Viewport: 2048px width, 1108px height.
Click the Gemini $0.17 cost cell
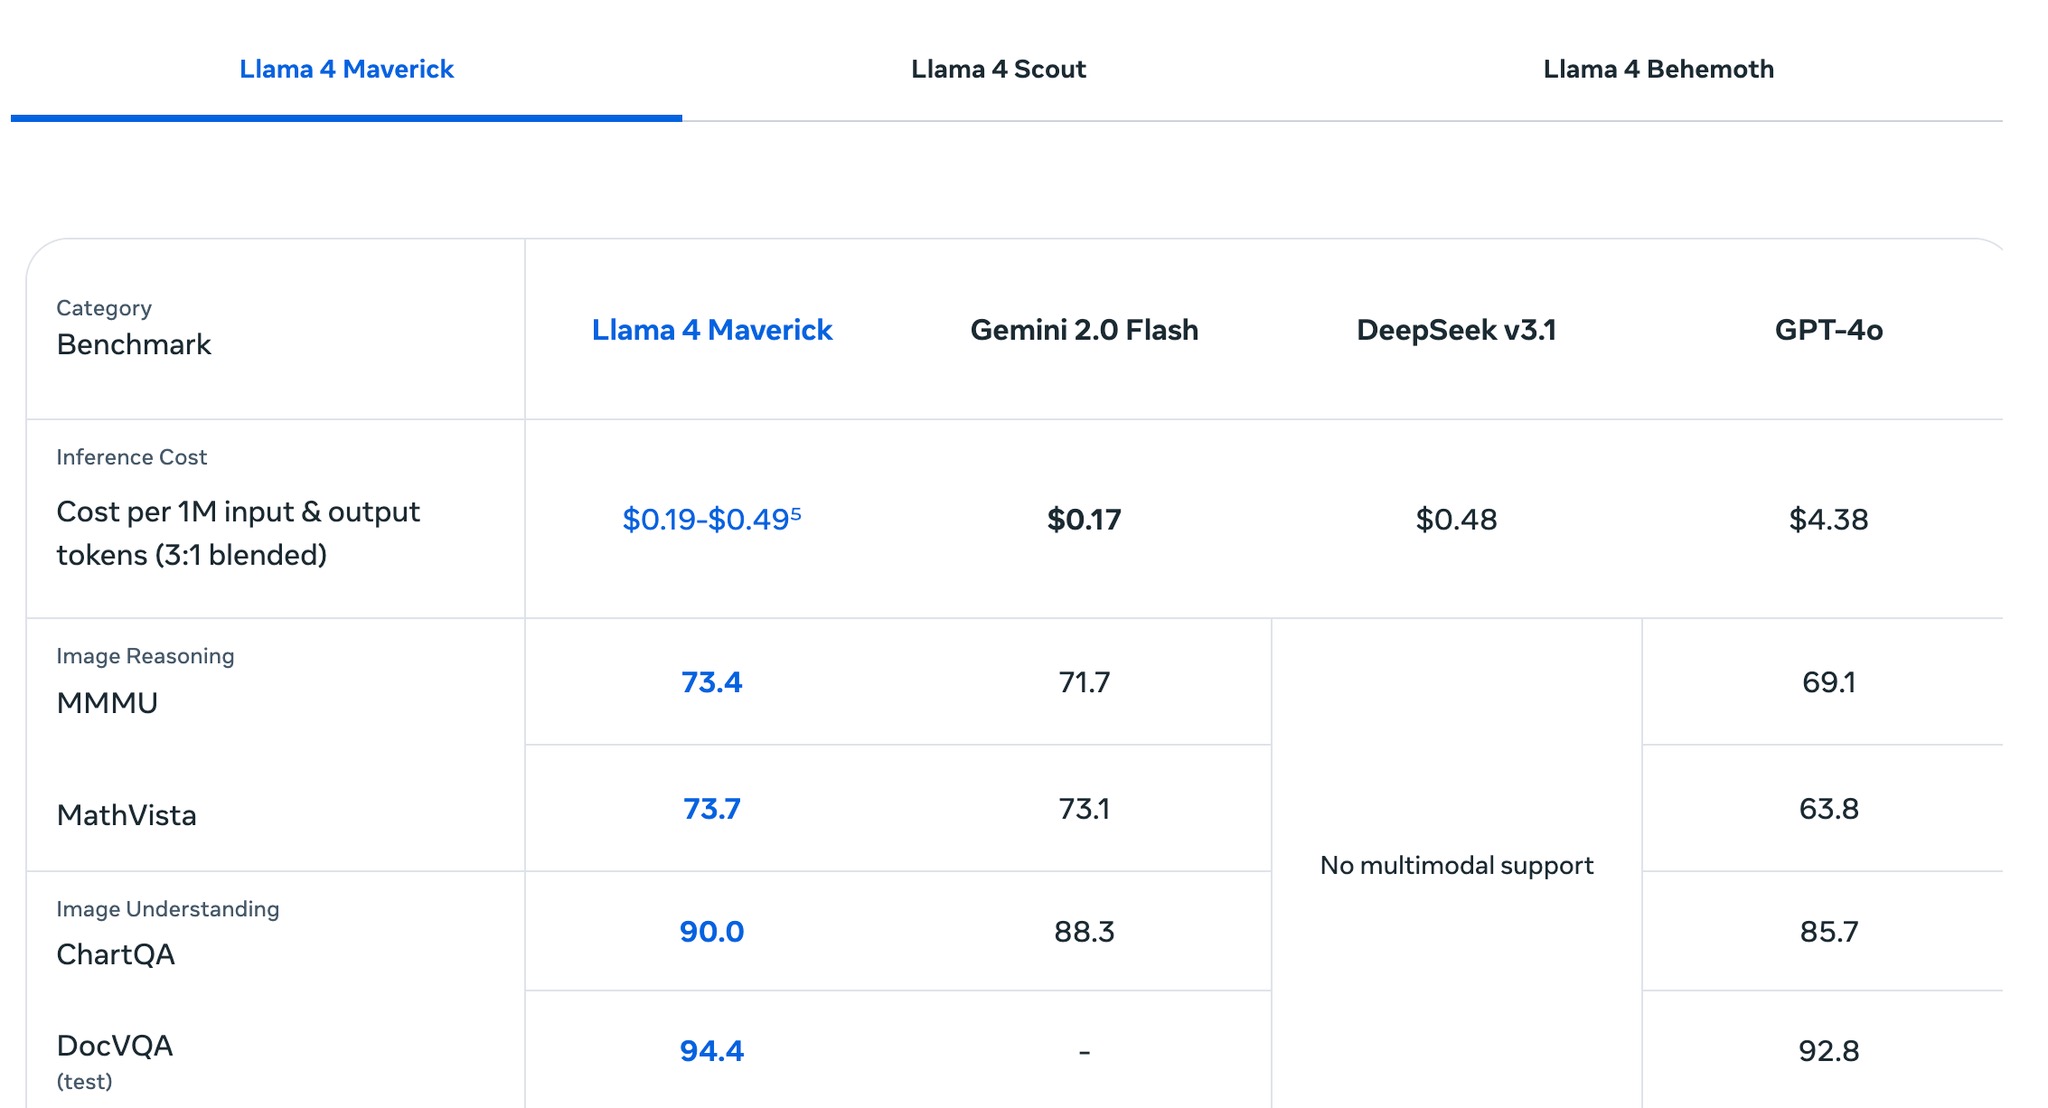[1084, 520]
